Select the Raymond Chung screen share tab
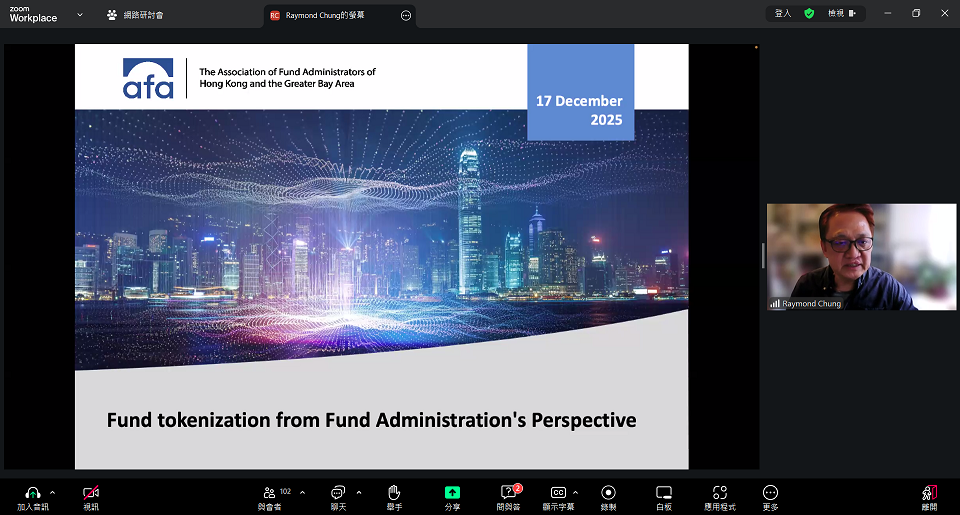 click(x=330, y=15)
